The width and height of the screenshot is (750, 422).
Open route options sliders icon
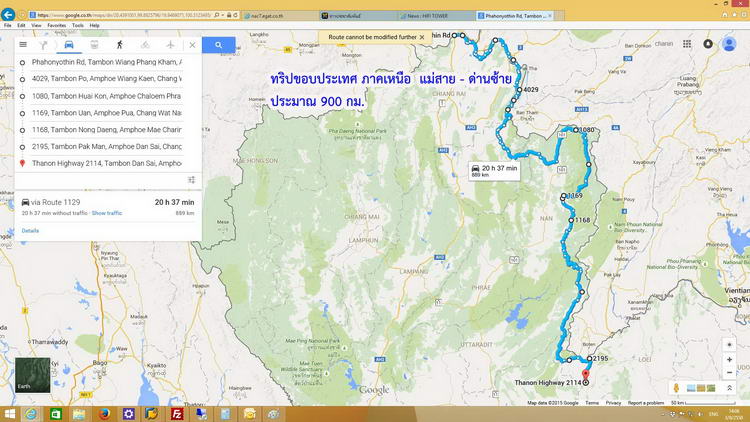click(191, 180)
